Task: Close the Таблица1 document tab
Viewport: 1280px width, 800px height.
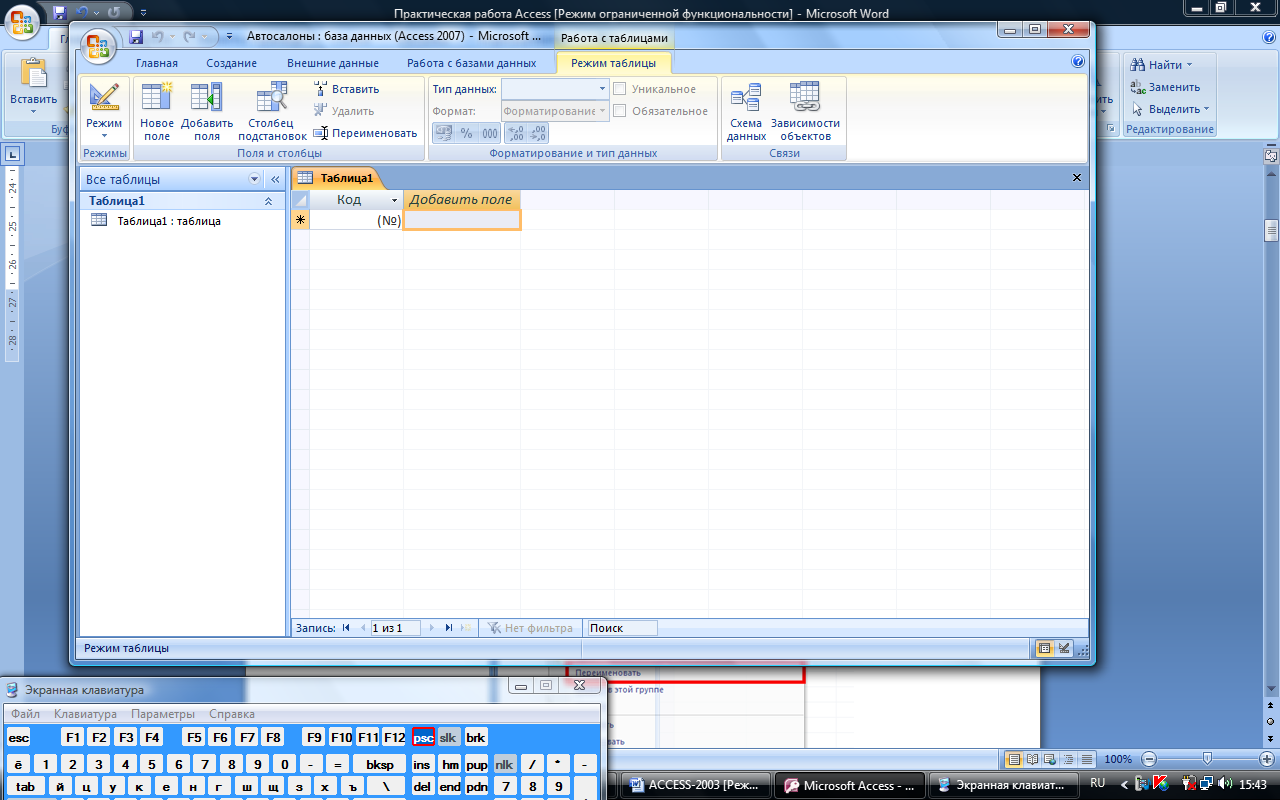Action: [x=1077, y=178]
